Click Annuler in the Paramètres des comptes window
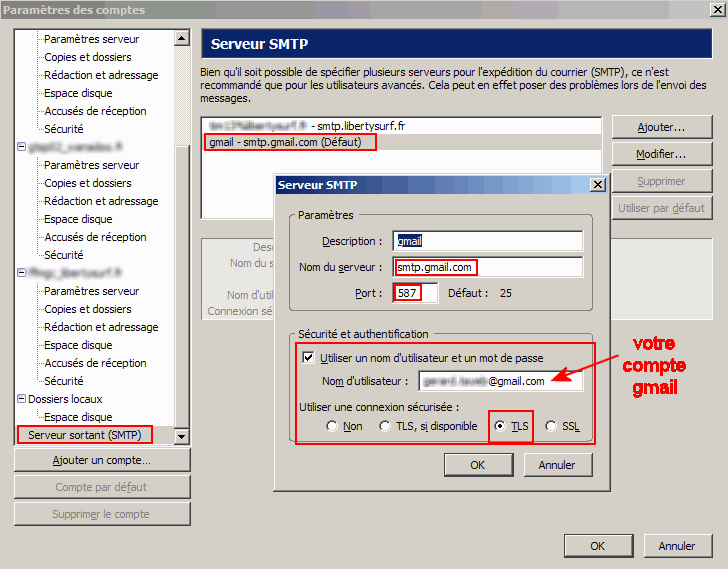728x569 pixels. 677,546
